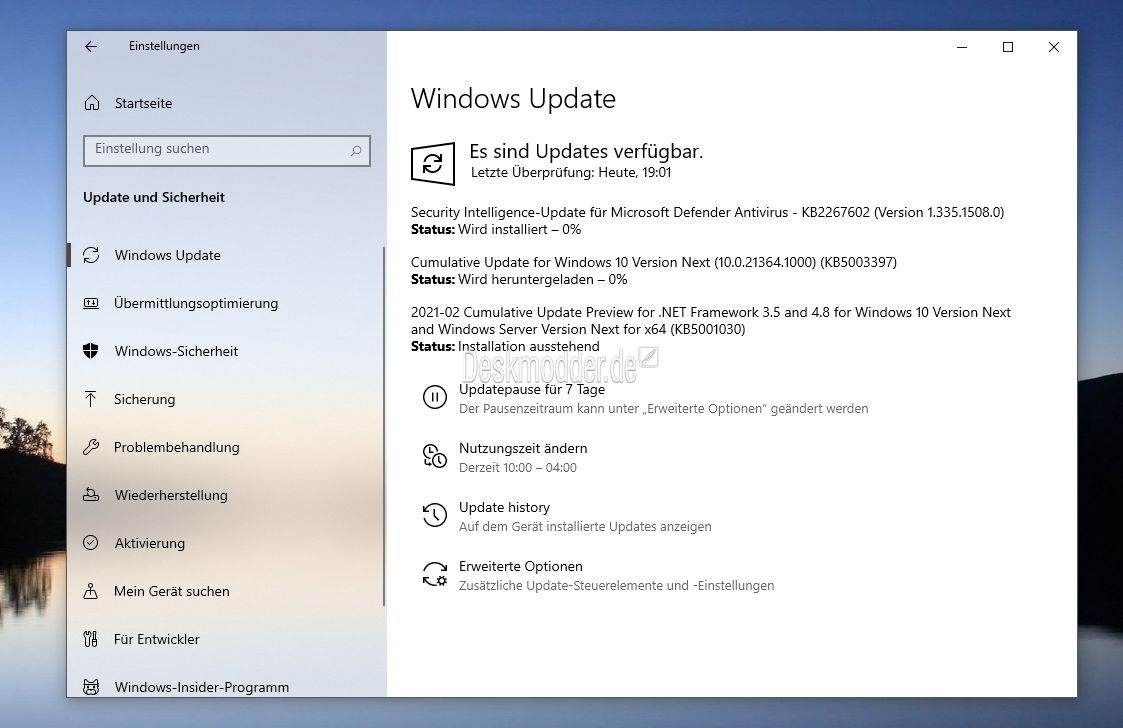
Task: Click the Übermittlungsoptimierung icon
Action: [x=91, y=303]
